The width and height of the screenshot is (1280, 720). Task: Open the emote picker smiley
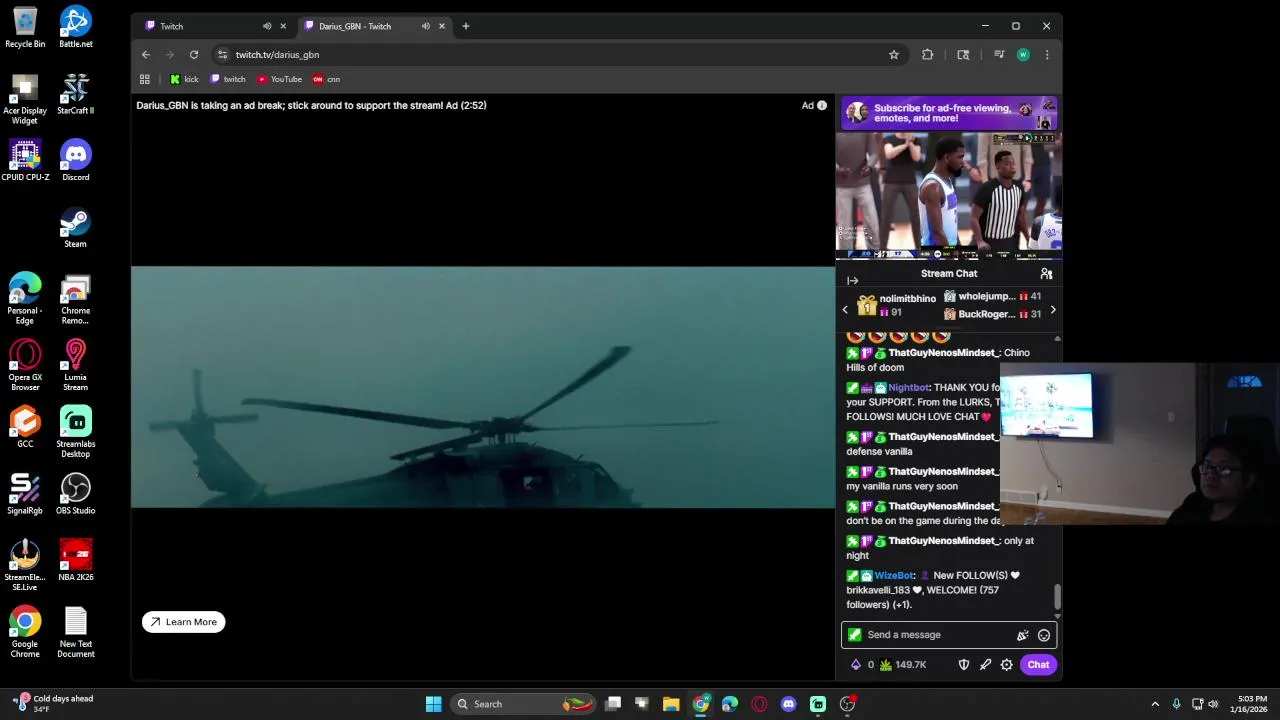coord(1044,635)
